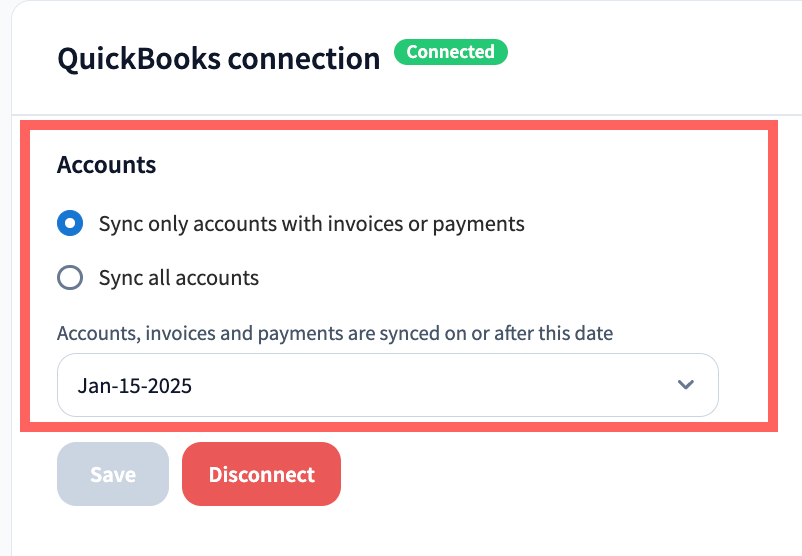The height and width of the screenshot is (556, 802).
Task: Click the green Connected status badge
Action: click(x=450, y=52)
